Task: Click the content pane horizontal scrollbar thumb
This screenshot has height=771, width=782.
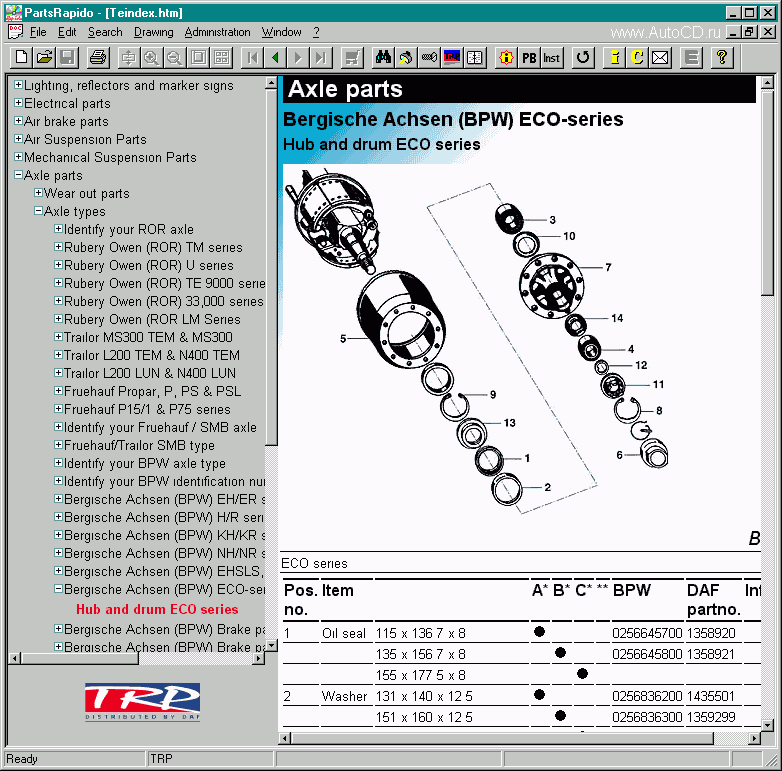Action: (502, 738)
